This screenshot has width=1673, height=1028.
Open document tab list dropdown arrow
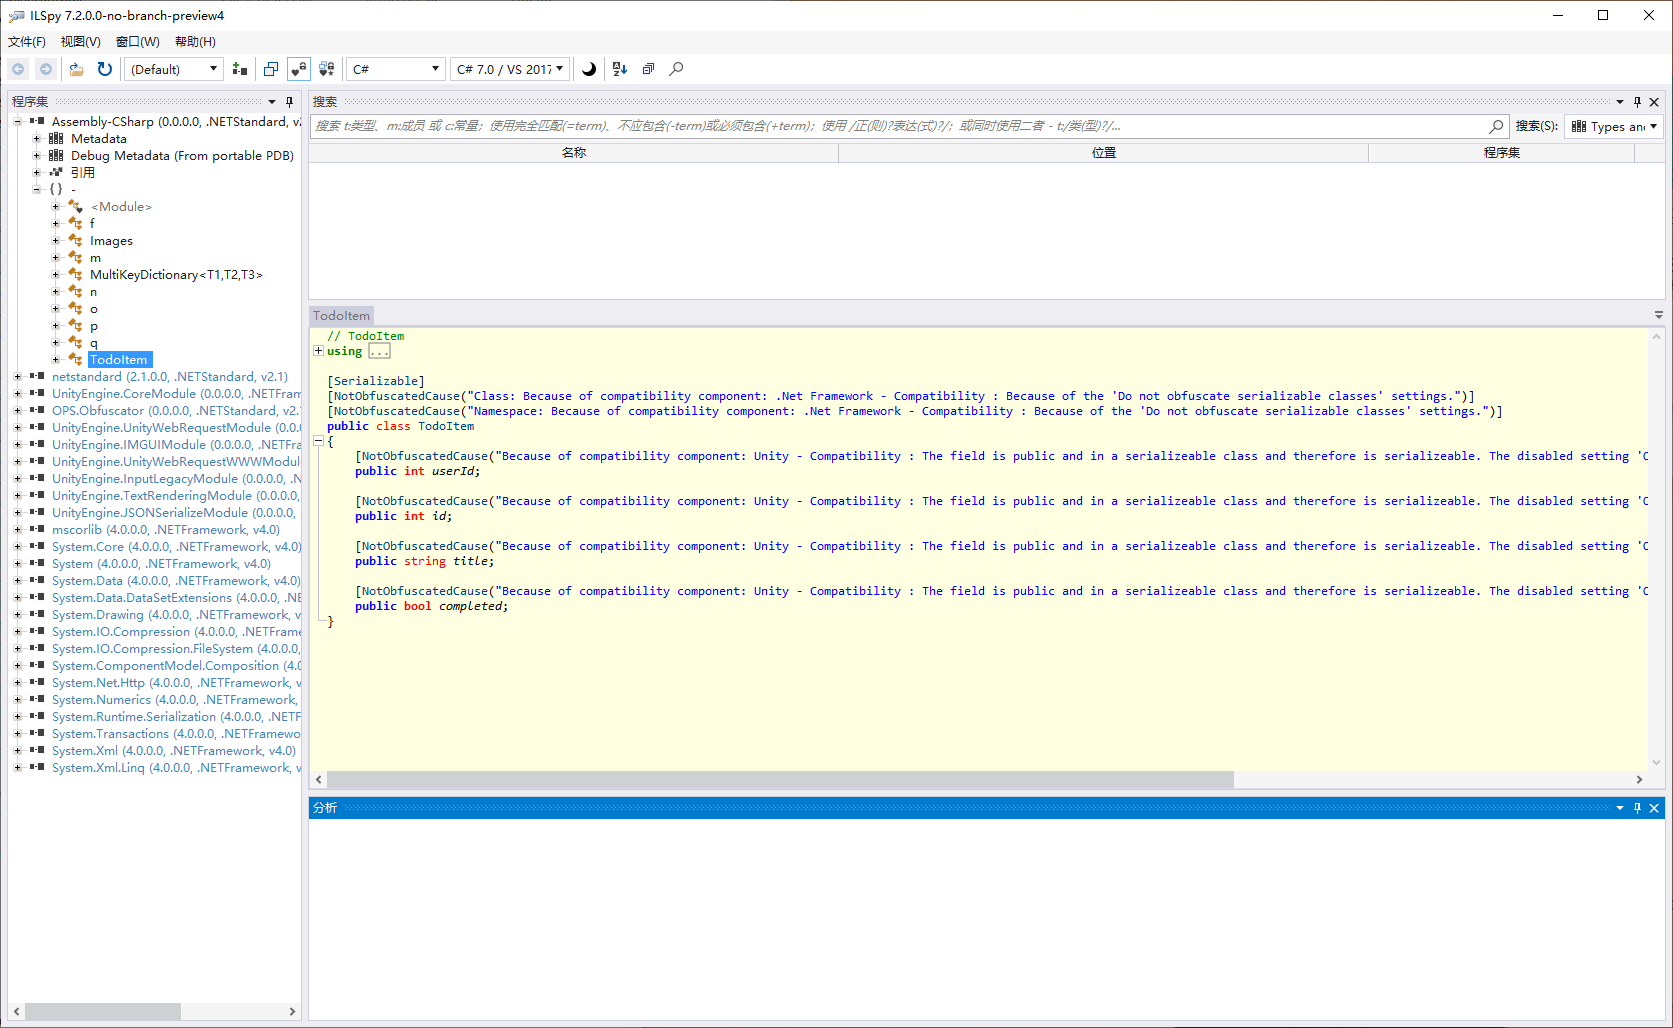1659,315
